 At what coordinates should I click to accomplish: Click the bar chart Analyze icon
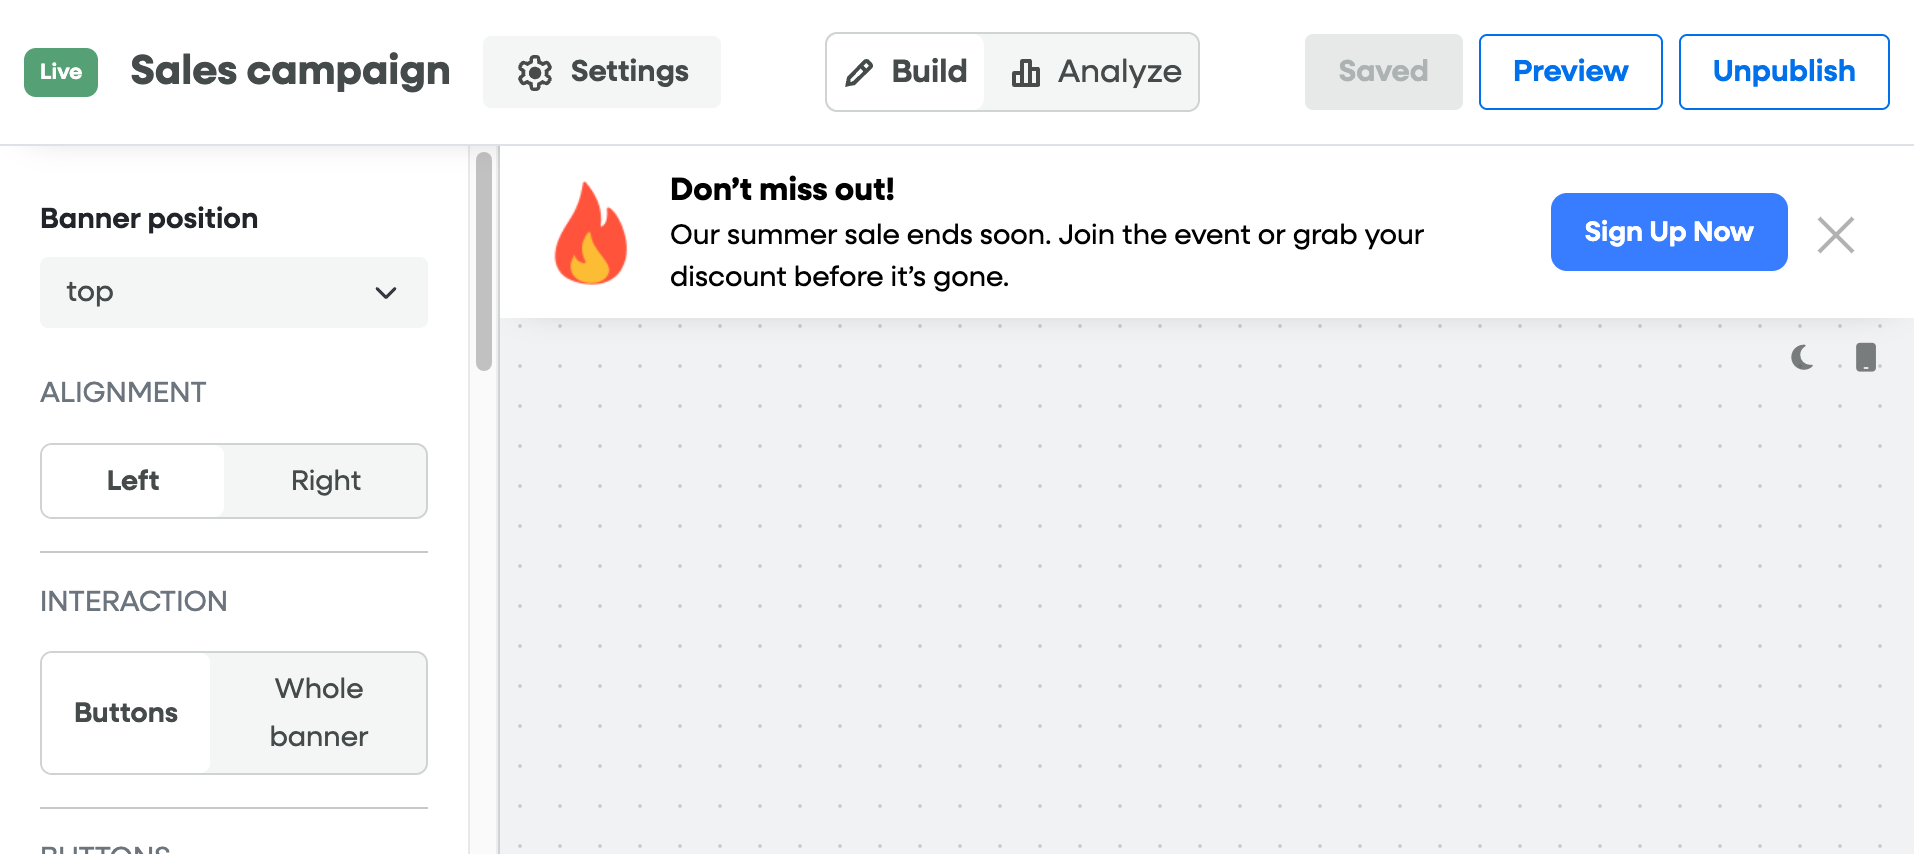1026,72
